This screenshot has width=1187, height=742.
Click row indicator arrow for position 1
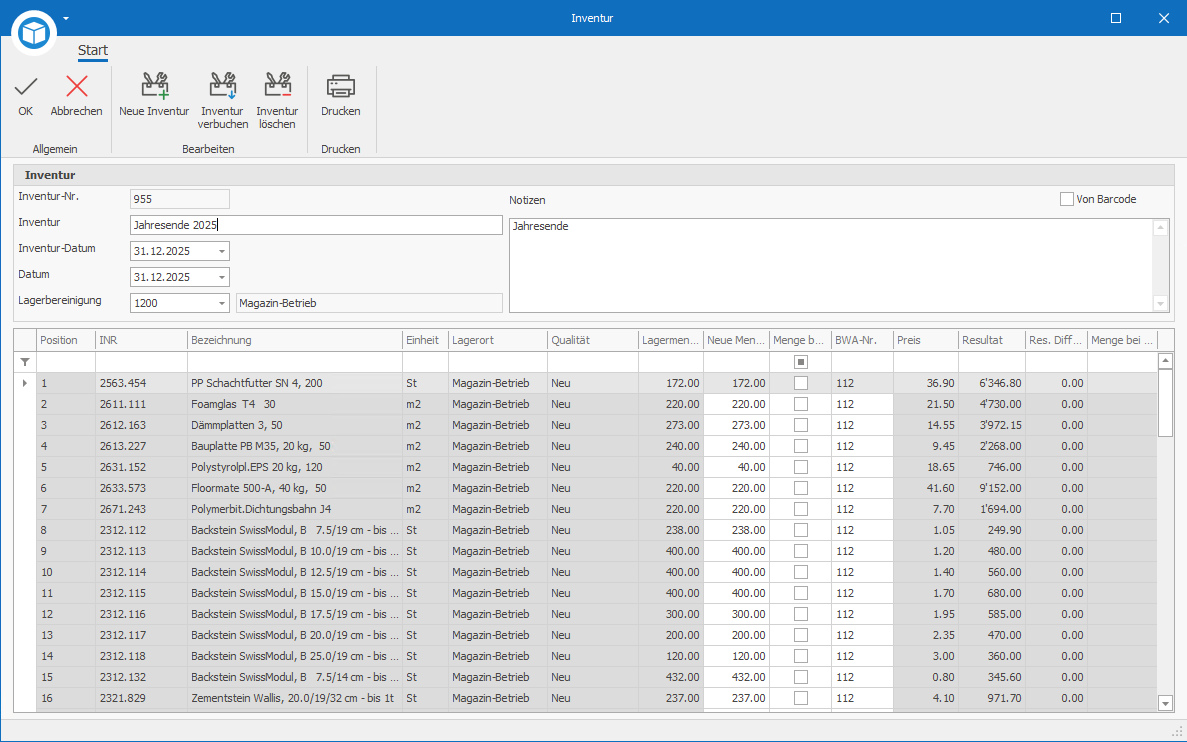click(25, 383)
